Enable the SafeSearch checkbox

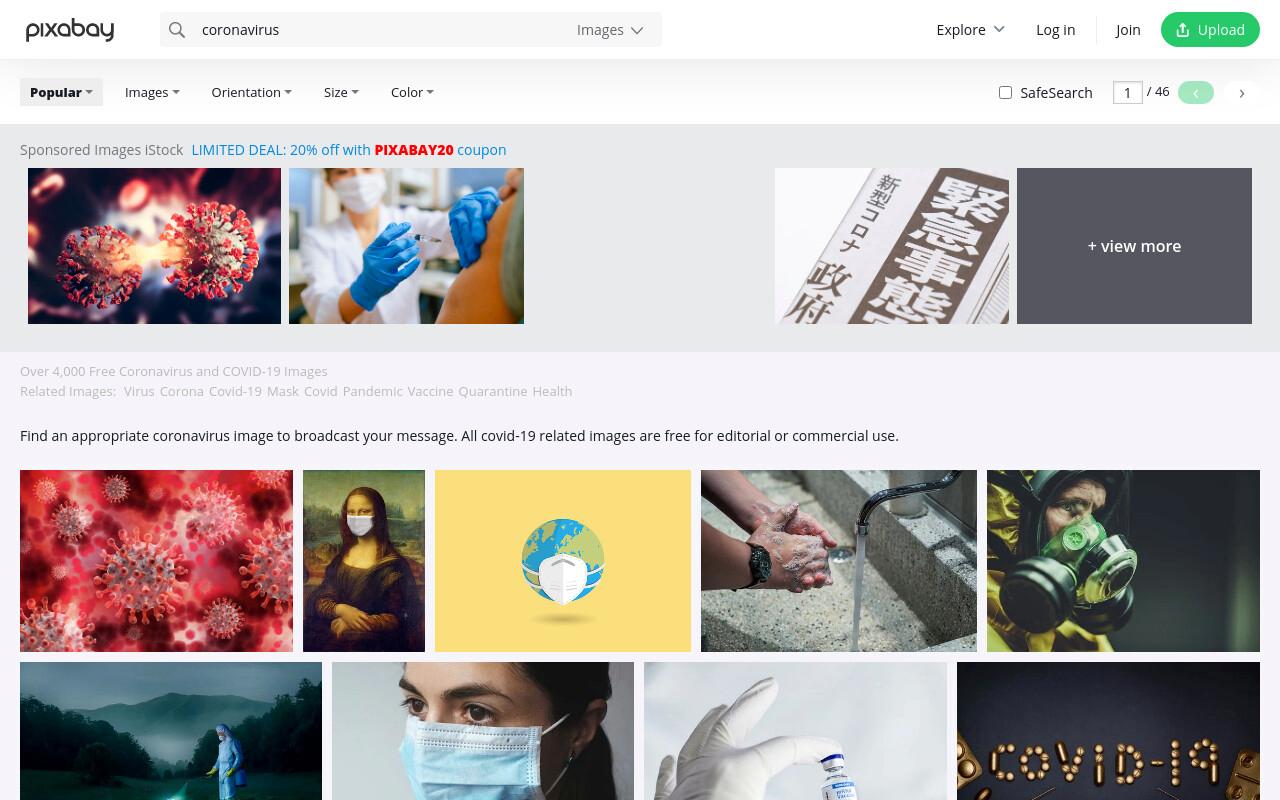1005,92
